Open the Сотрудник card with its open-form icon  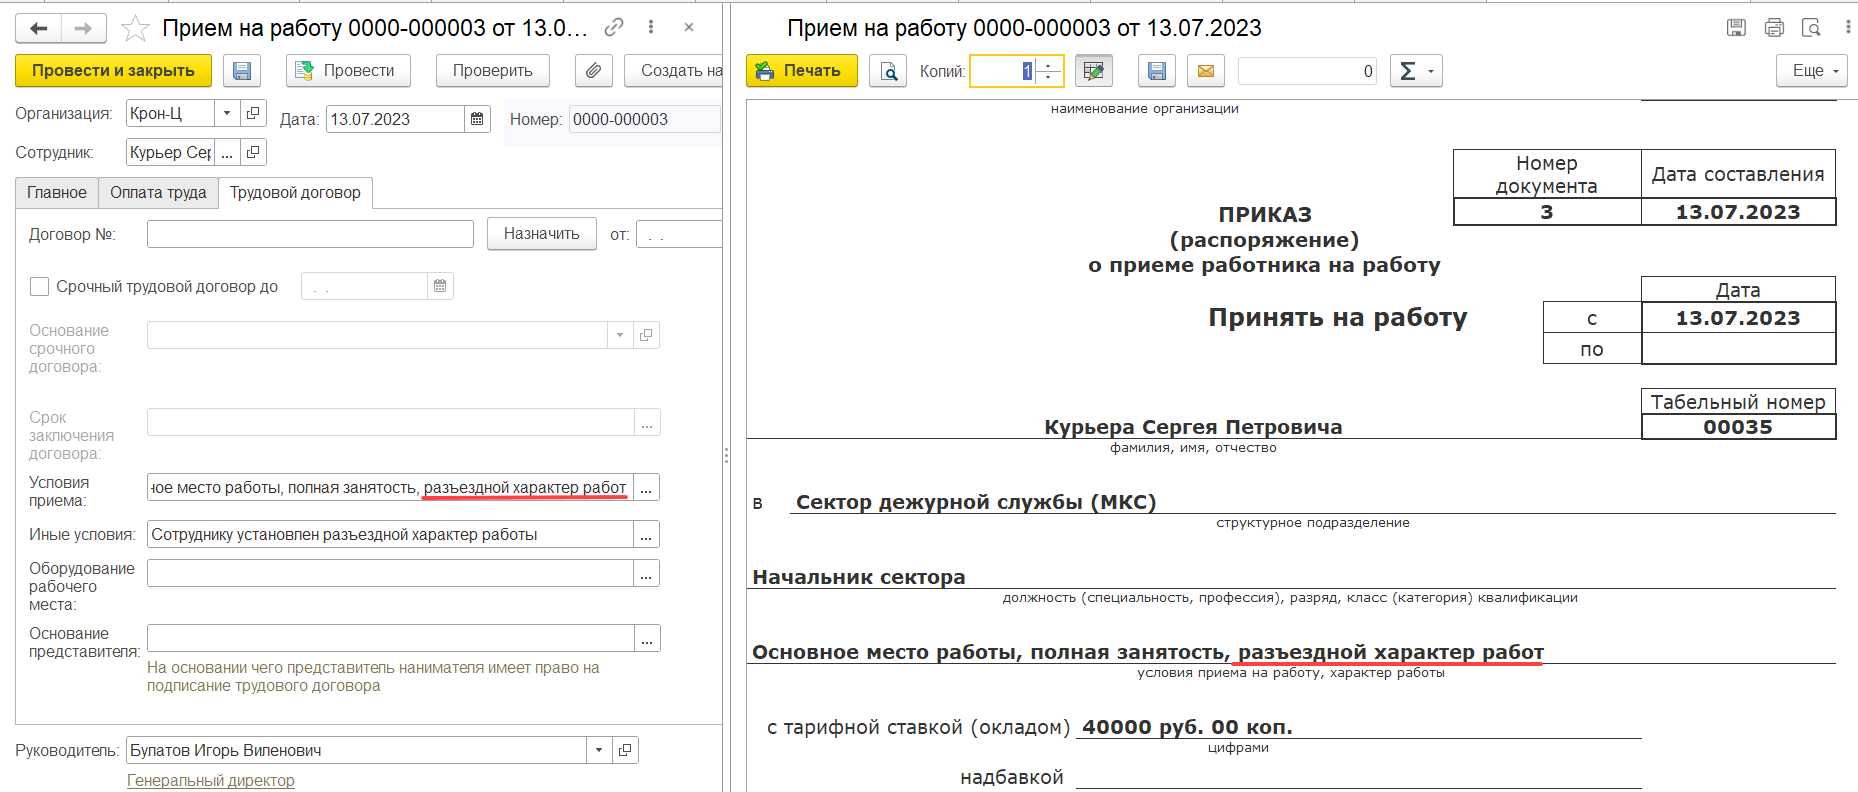(253, 152)
